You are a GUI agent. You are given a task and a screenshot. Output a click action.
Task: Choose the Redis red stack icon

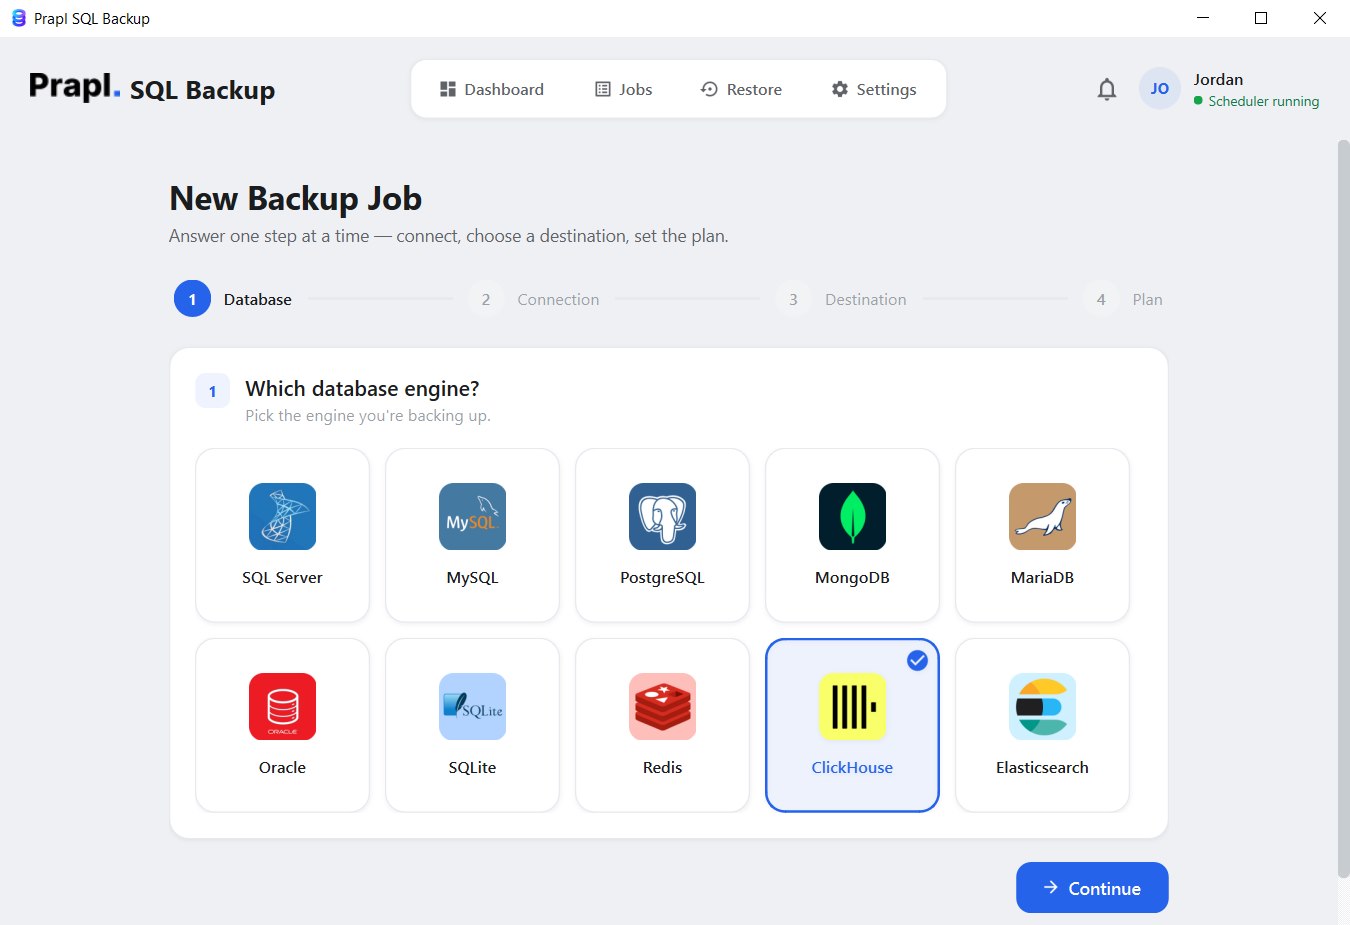(x=662, y=706)
